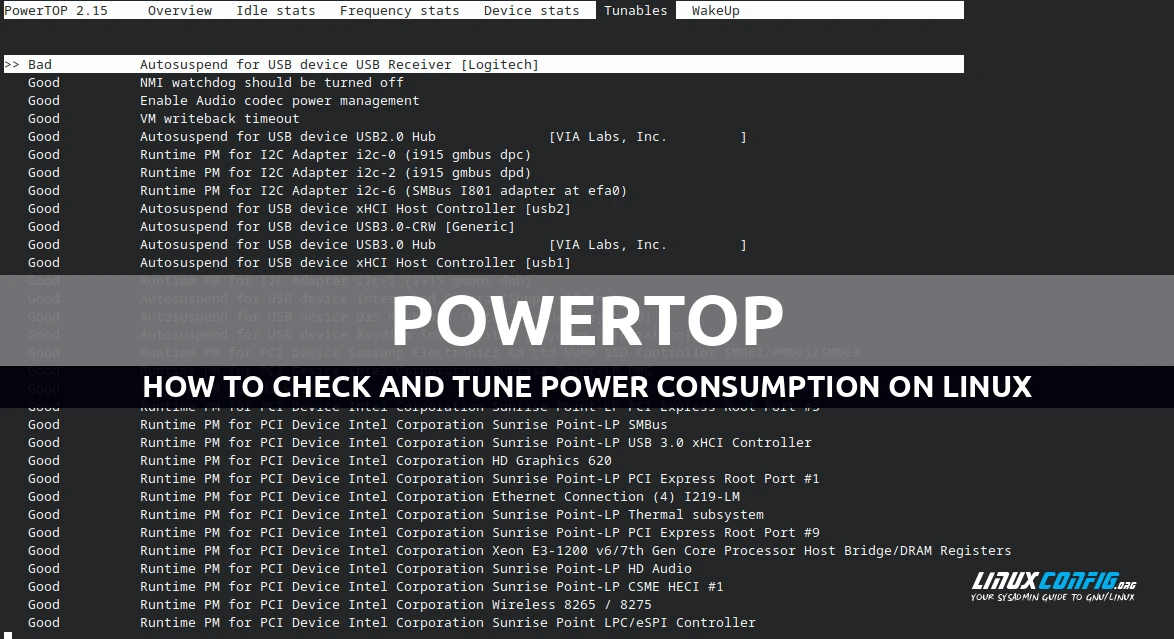The height and width of the screenshot is (639, 1174).
Task: Select Autosuspend xHCI Host Controller usb2 row
Action: click(299, 208)
